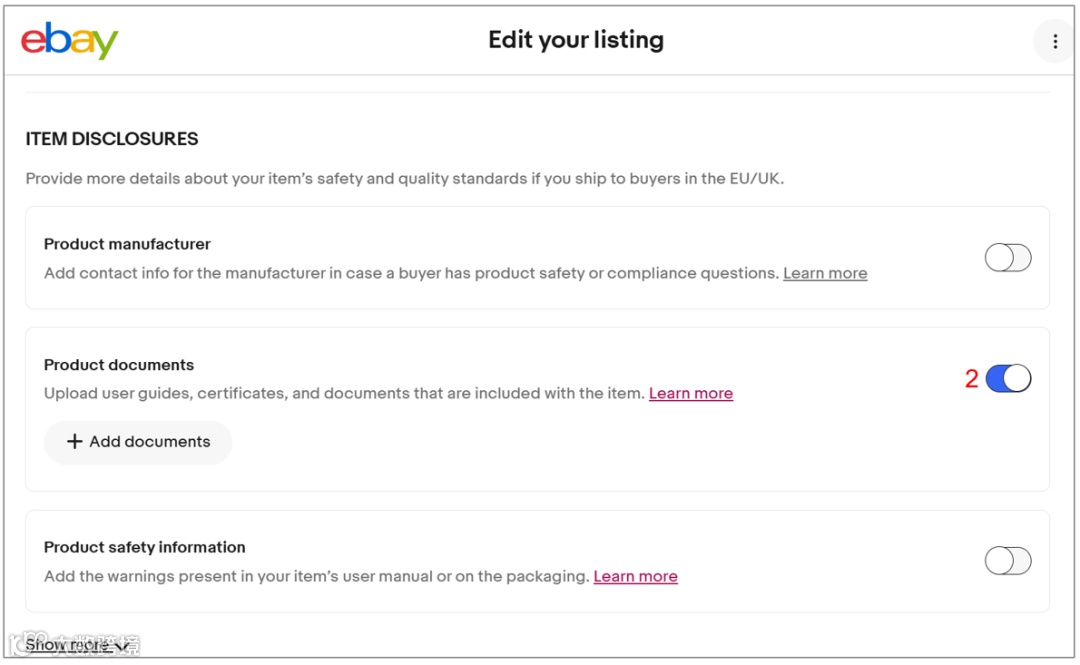Click the ITEM DISCLOSURES section heading

point(112,139)
